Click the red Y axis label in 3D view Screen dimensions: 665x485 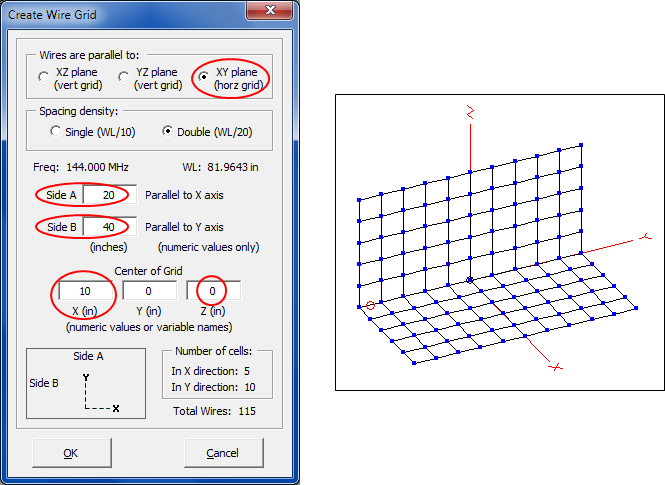click(646, 237)
